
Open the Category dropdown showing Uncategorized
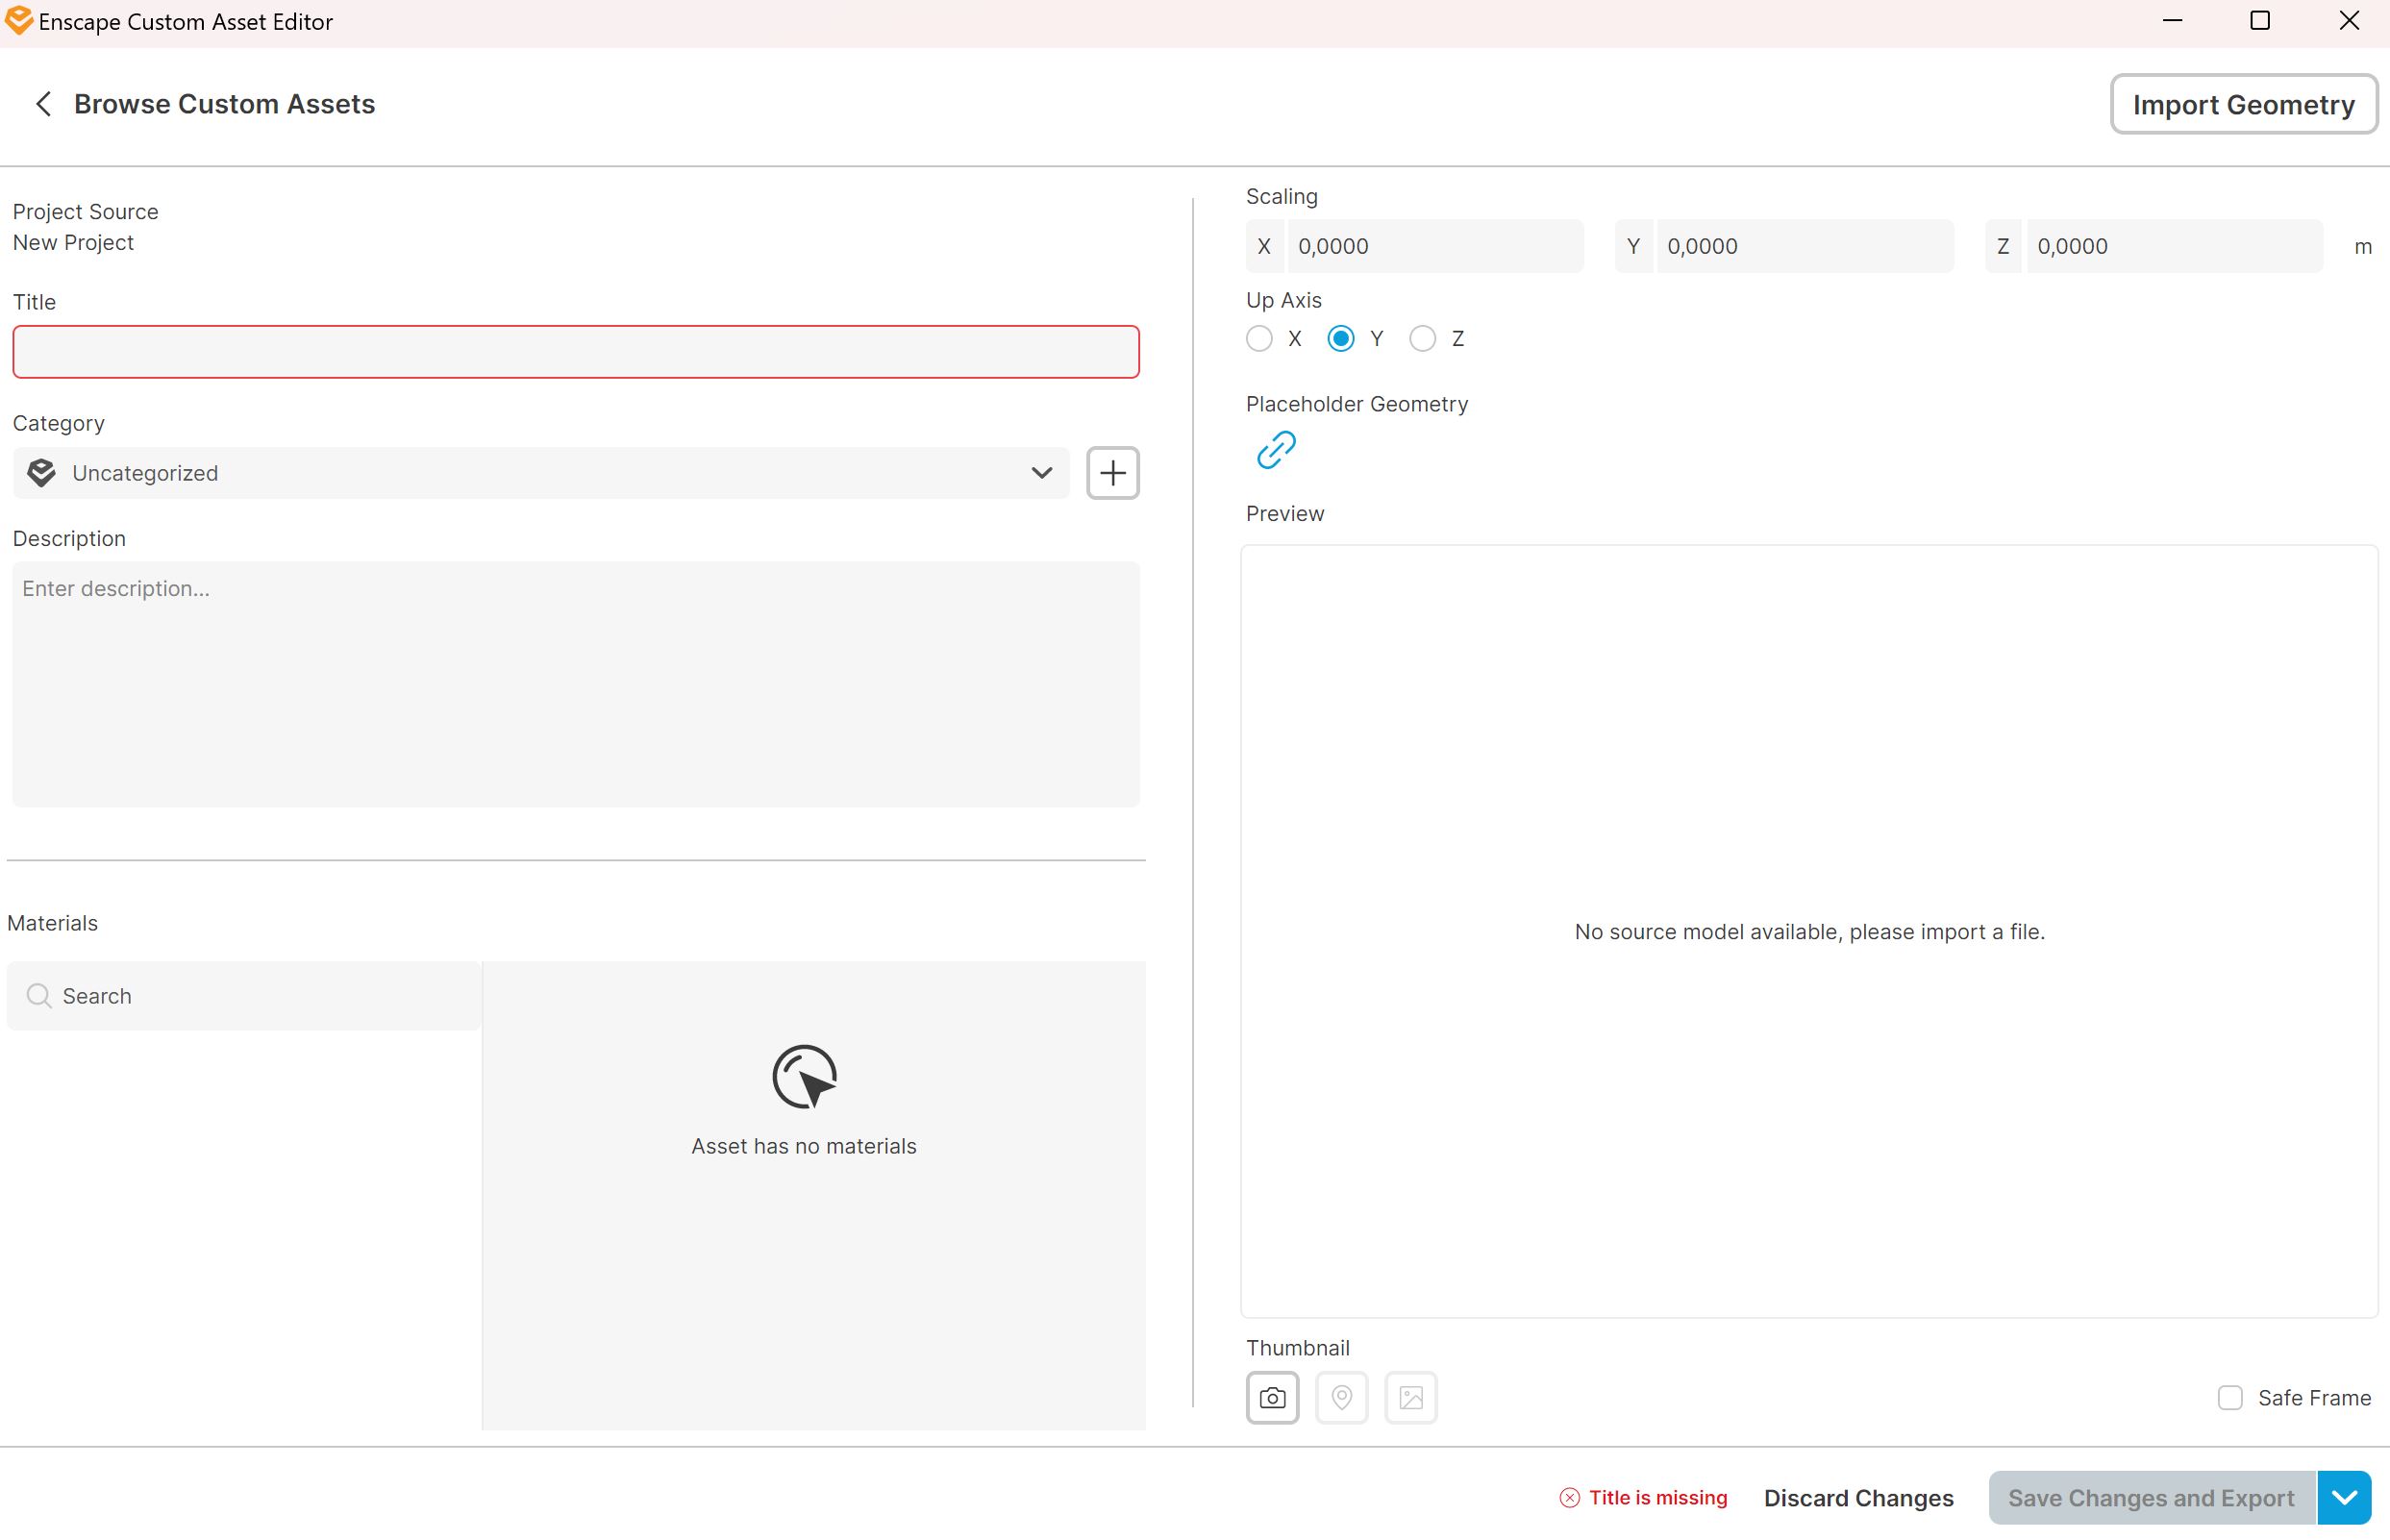coord(541,473)
